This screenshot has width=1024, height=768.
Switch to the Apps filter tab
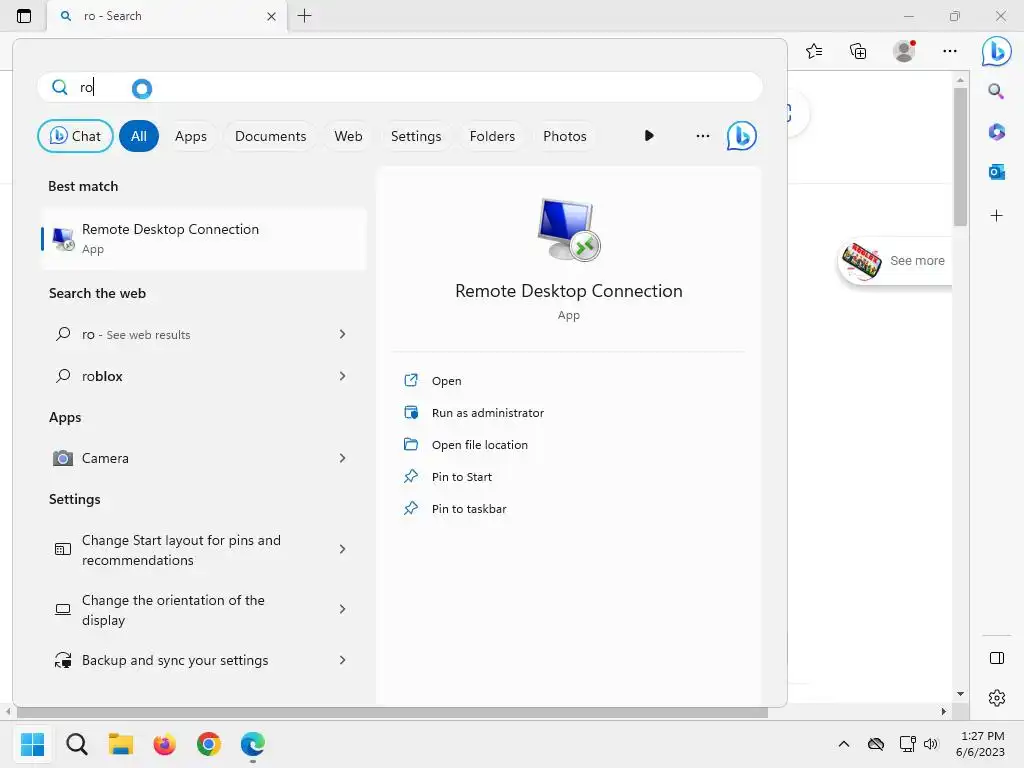[191, 136]
